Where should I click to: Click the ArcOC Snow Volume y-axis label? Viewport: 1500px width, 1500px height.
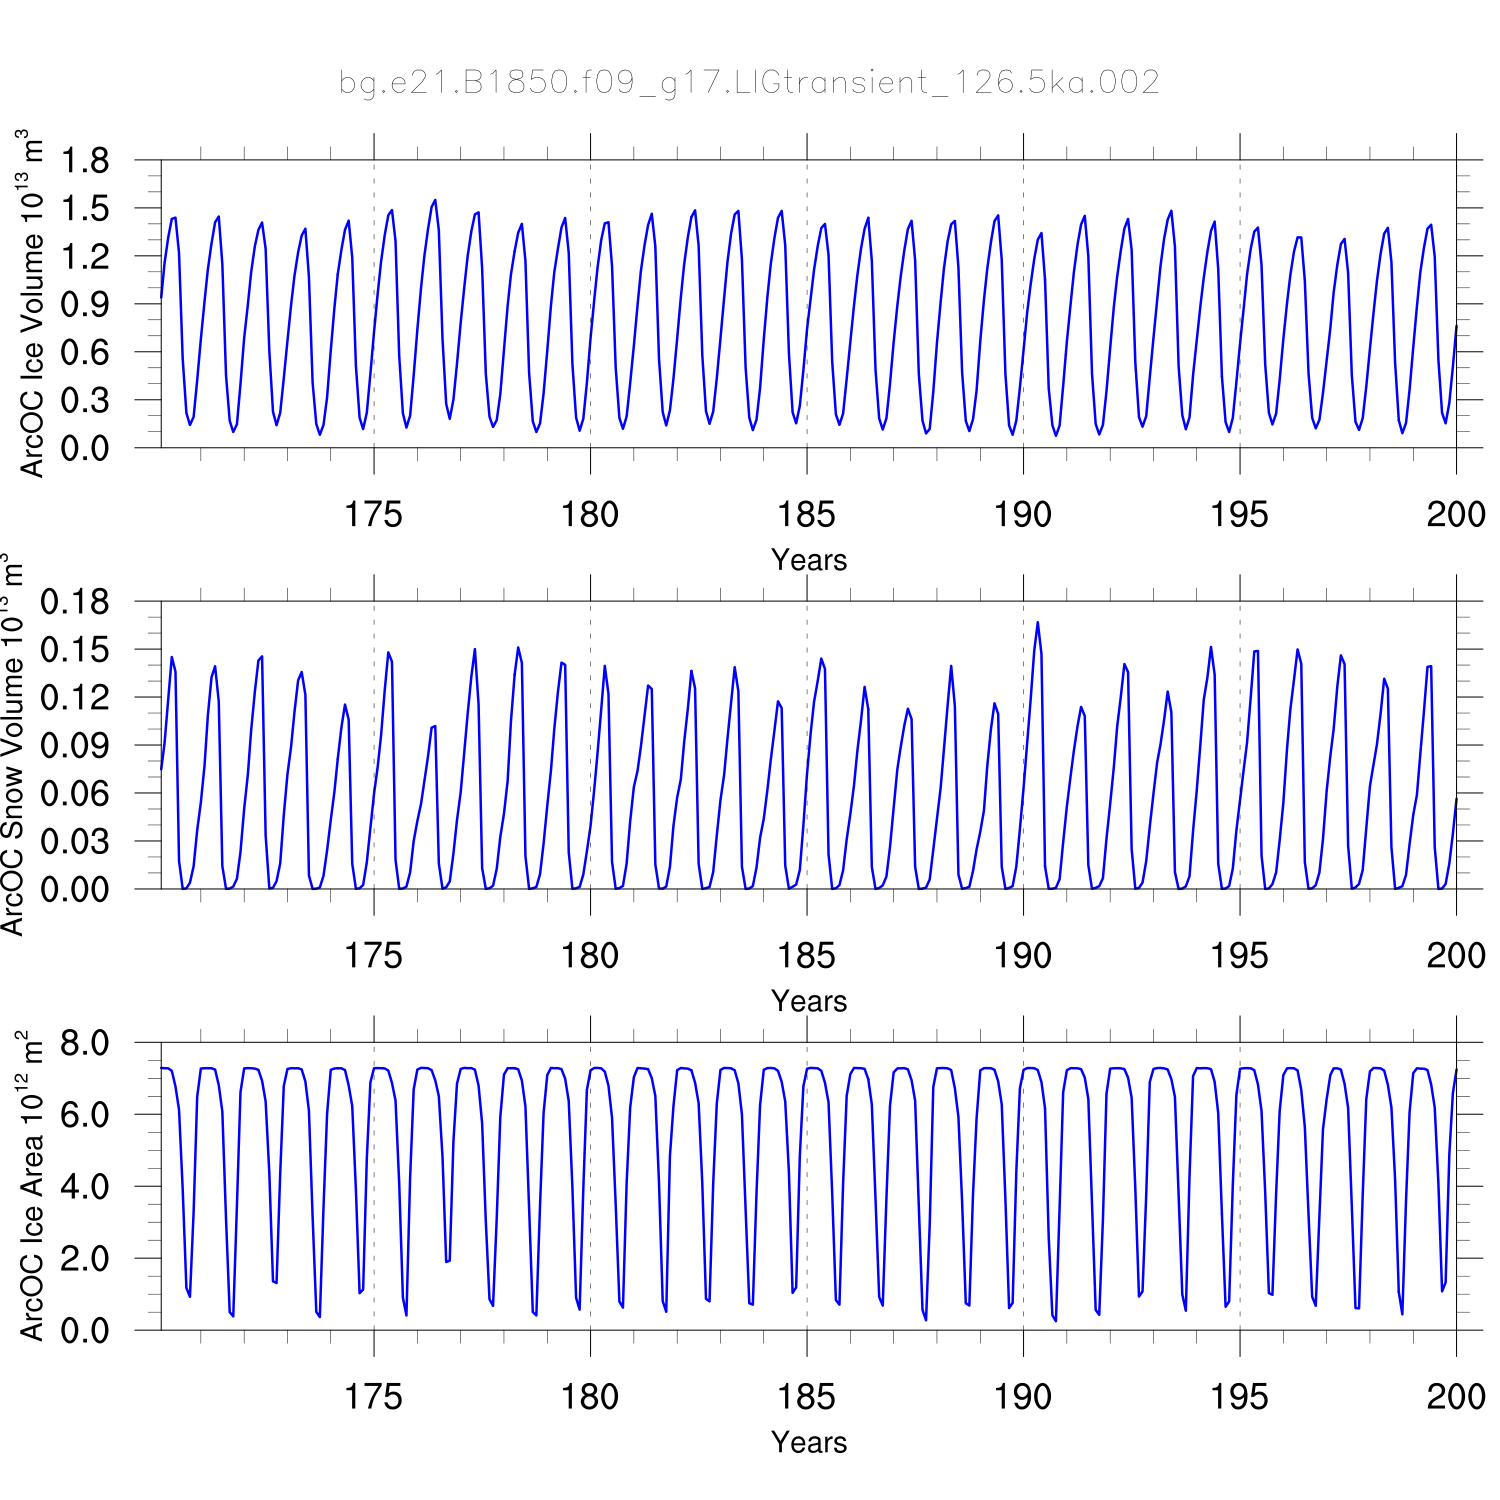(x=12, y=746)
